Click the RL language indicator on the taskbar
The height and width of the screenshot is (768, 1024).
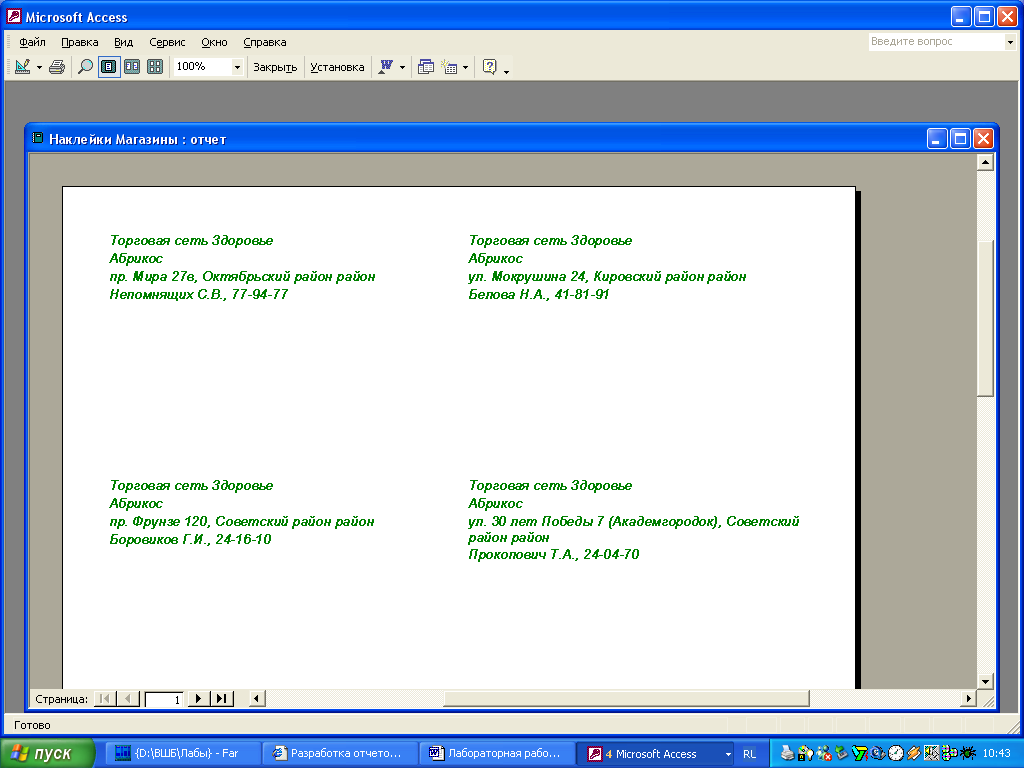click(x=749, y=754)
